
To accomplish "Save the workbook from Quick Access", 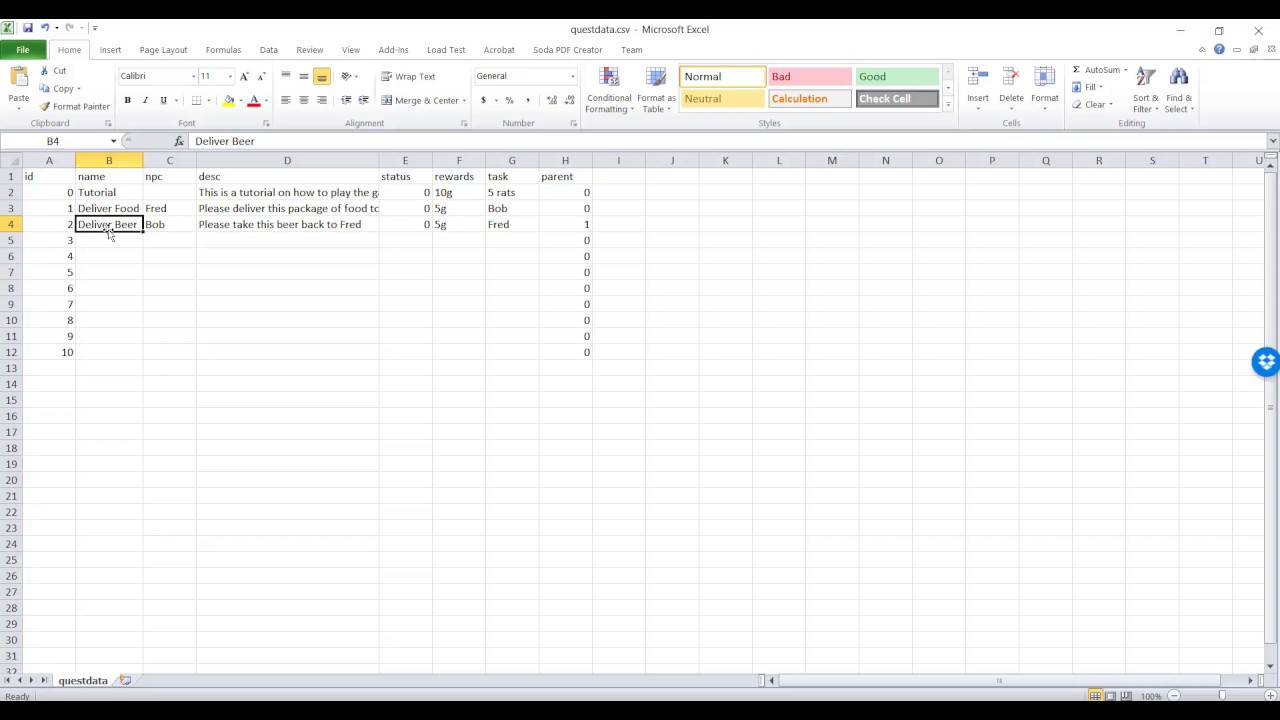I will tap(28, 28).
